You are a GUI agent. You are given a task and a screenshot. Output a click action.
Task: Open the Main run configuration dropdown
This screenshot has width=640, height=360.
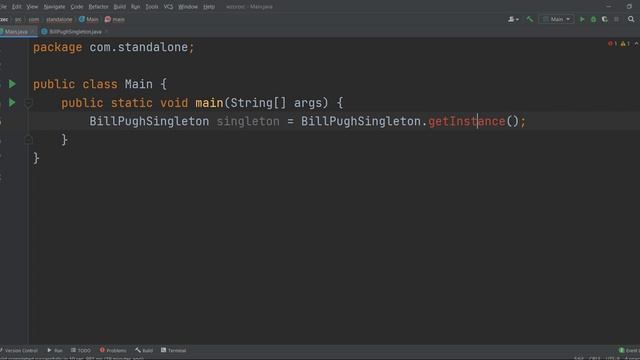pyautogui.click(x=556, y=19)
